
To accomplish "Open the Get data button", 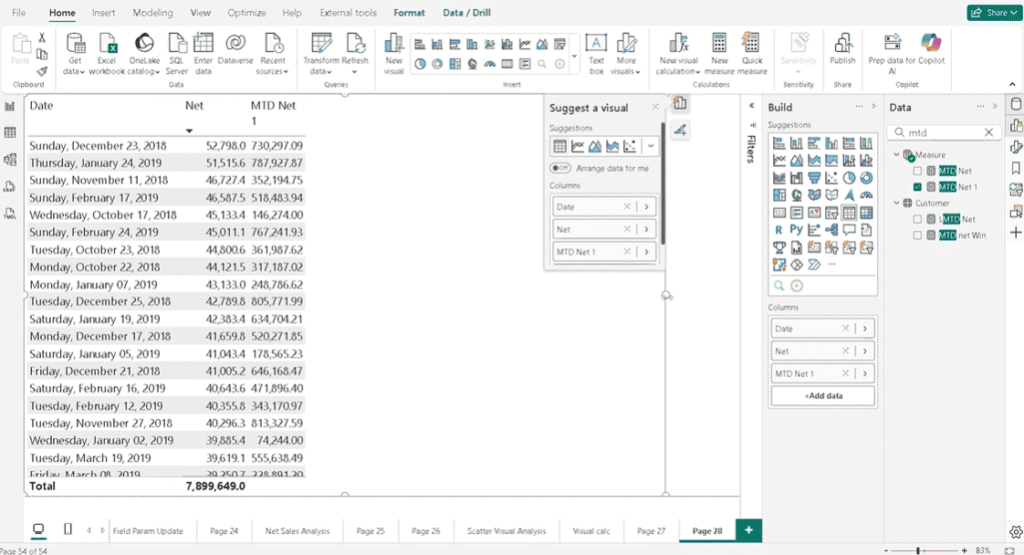I will [74, 54].
